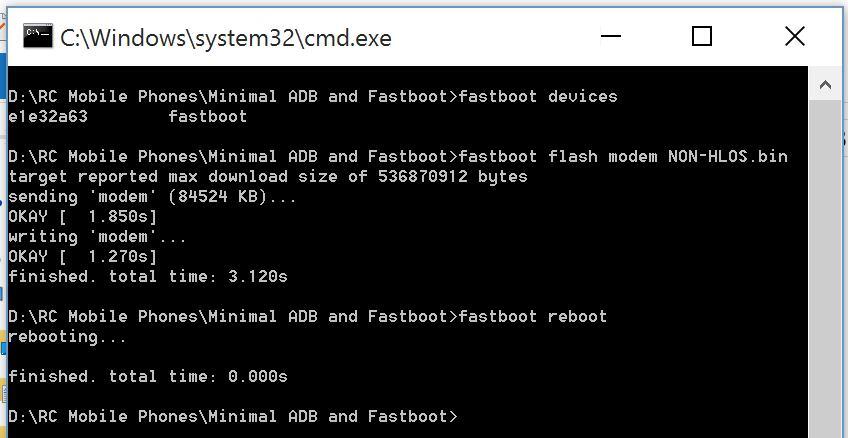The height and width of the screenshot is (438, 848).
Task: Click the device serial e1e32a63
Action: 47,117
